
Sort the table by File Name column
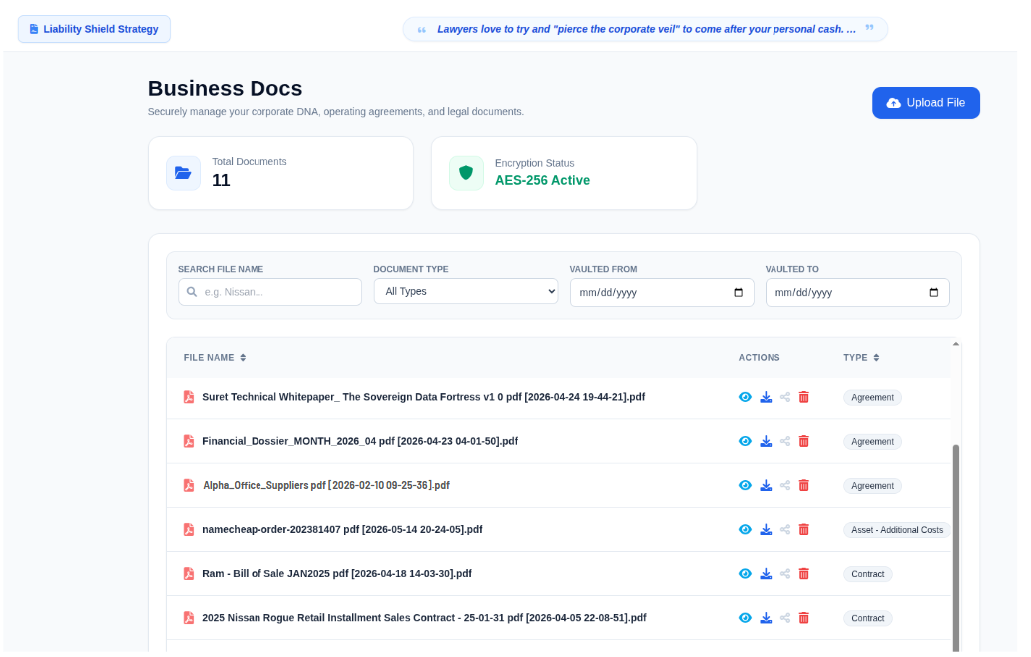pyautogui.click(x=215, y=358)
